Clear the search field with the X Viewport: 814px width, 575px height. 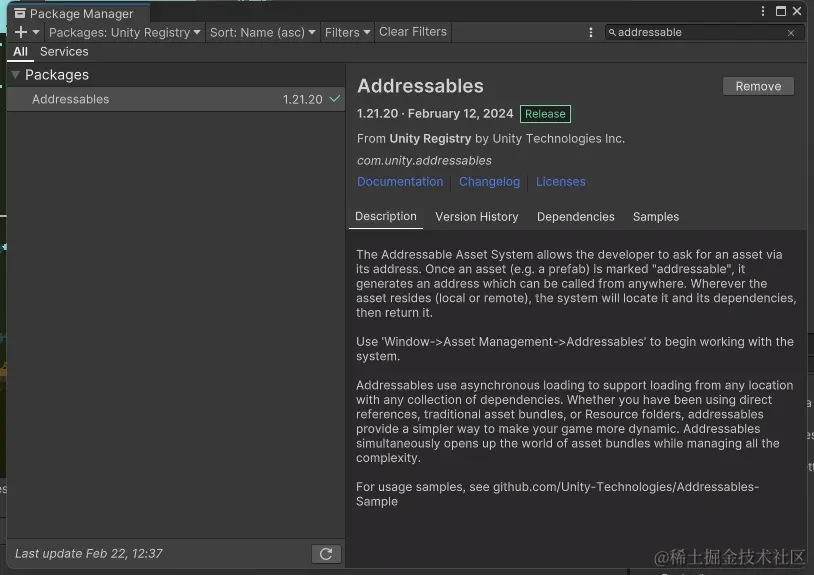coord(791,33)
